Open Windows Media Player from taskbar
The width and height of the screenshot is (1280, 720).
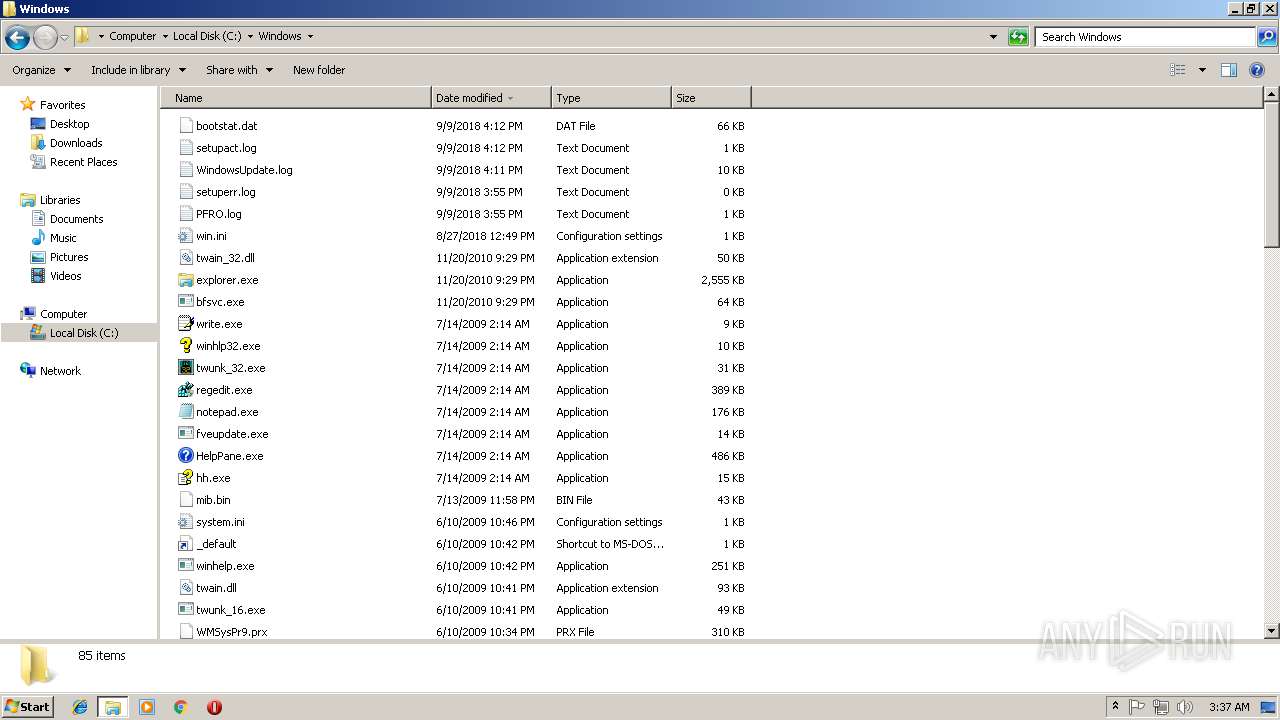[x=147, y=707]
